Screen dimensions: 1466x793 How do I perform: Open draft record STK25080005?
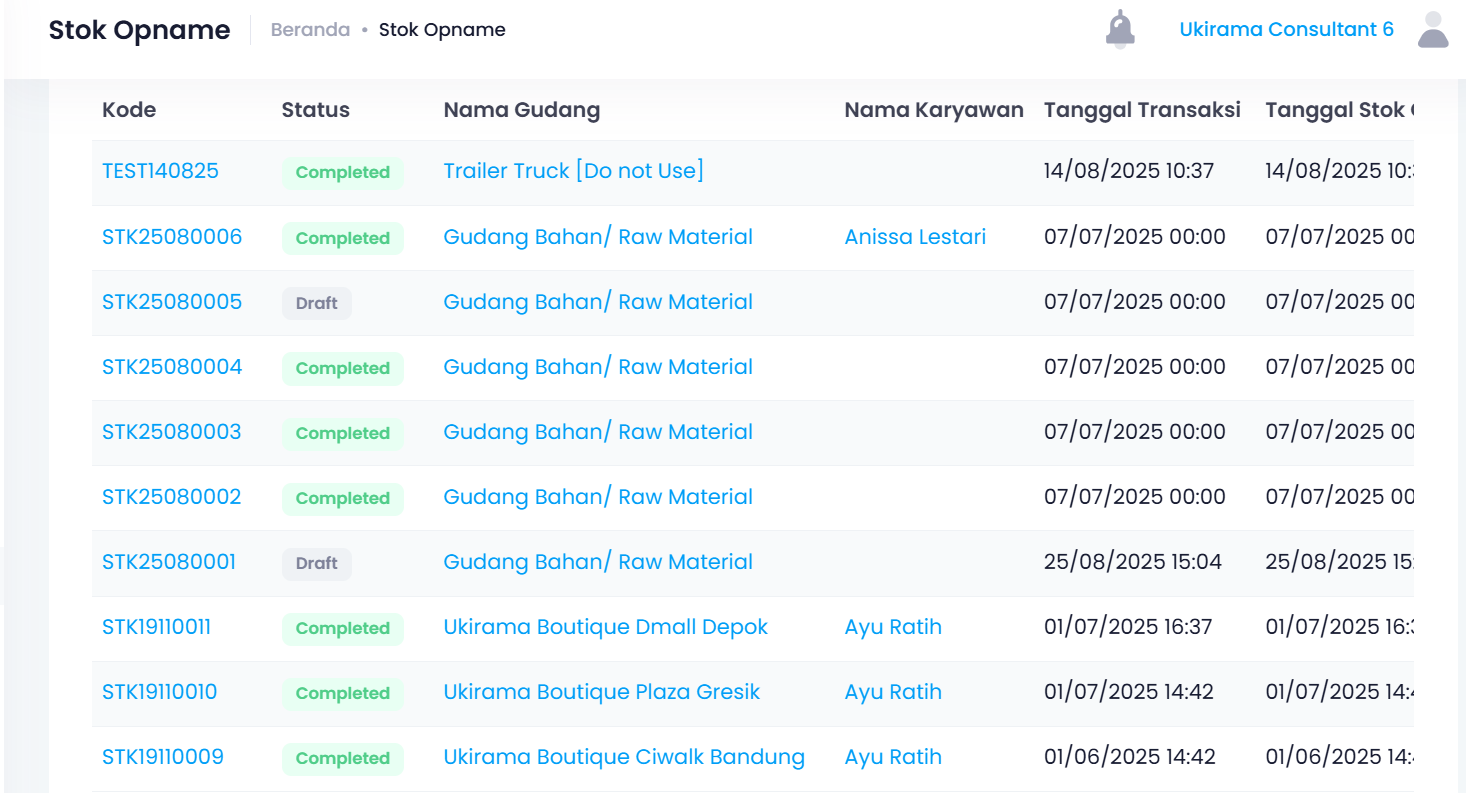[171, 301]
